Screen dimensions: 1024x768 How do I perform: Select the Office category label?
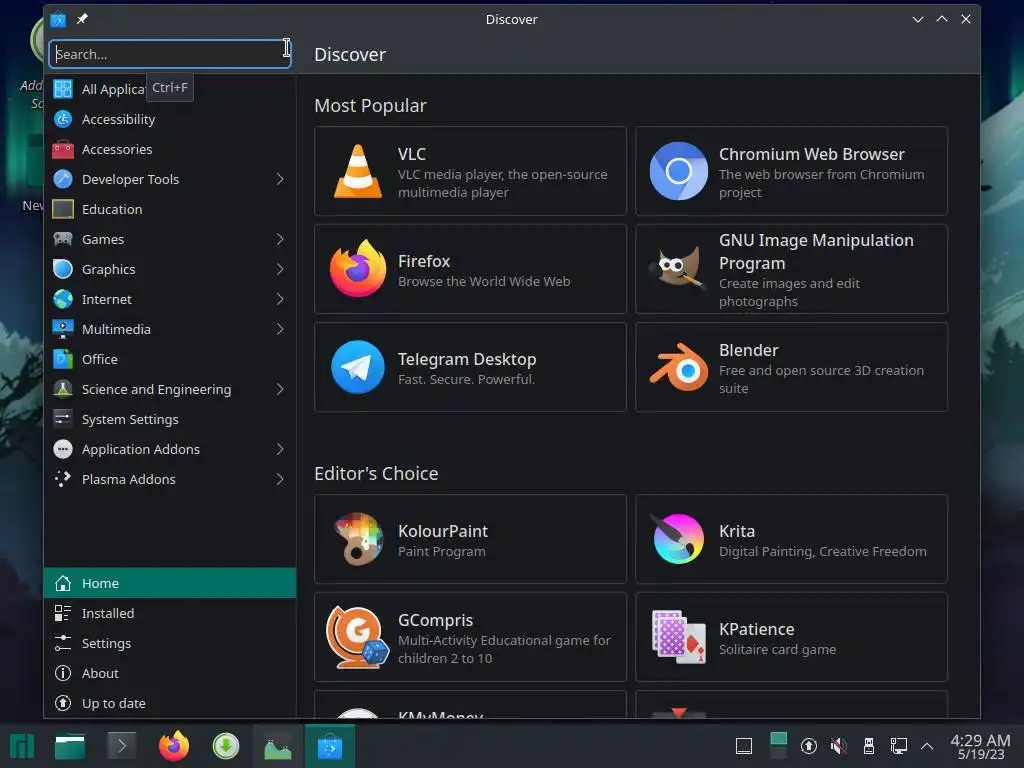point(99,359)
